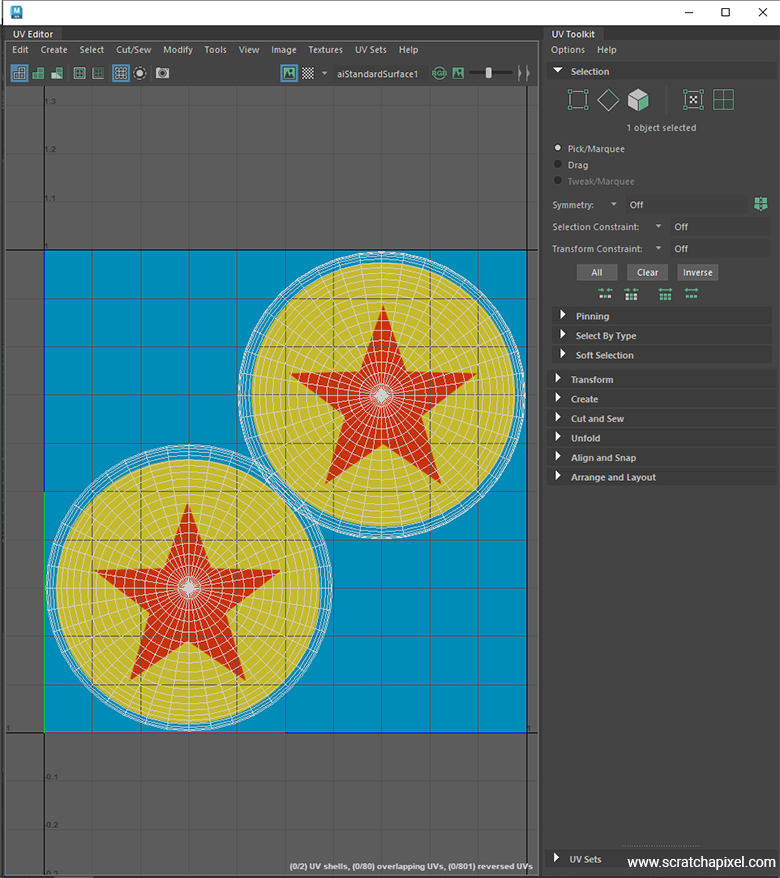Adjust the dim image slider handle

coord(489,73)
